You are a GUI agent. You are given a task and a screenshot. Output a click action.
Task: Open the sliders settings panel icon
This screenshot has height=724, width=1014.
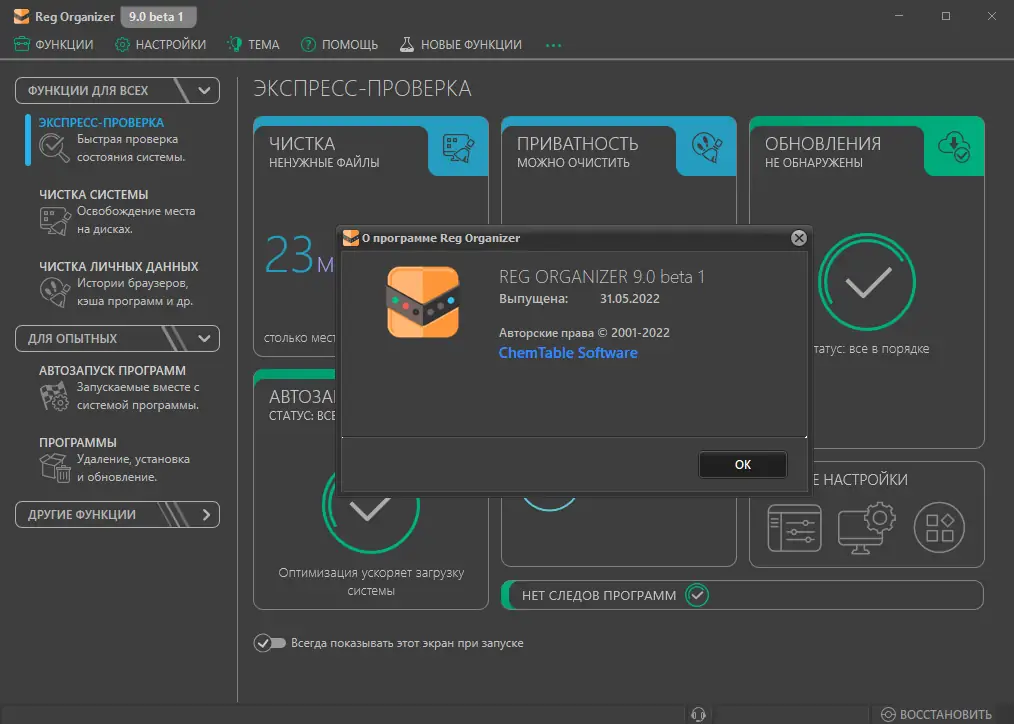[x=795, y=528]
